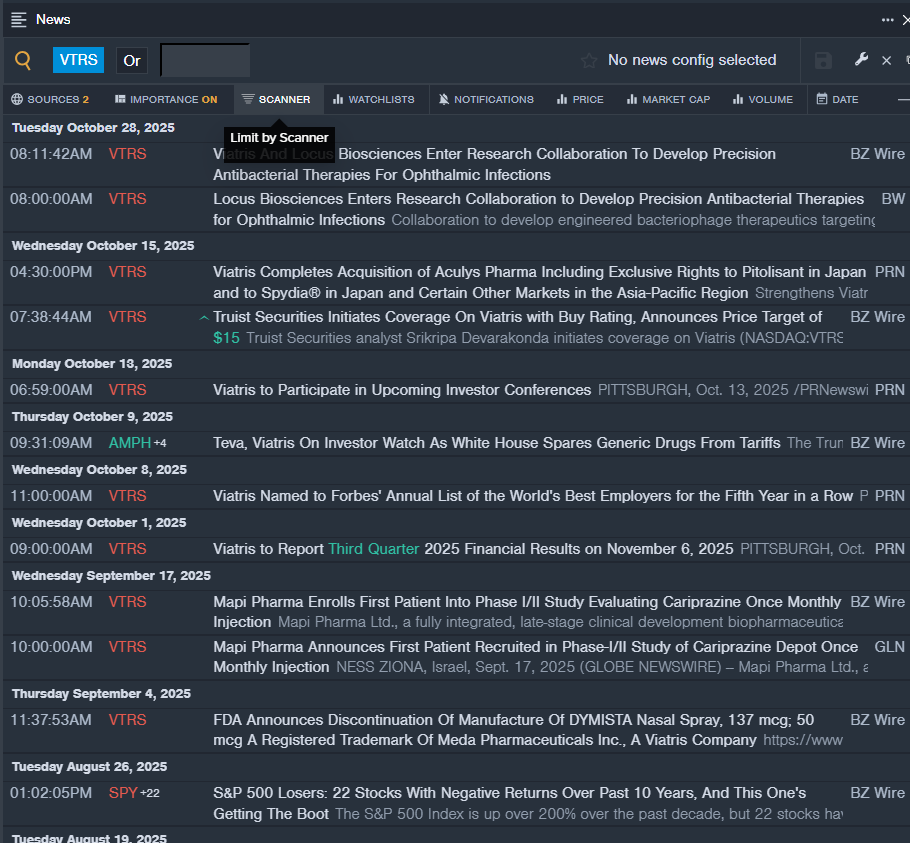Screen dimensions: 910x843
Task: Open the three-dot panel options menu
Action: (887, 19)
